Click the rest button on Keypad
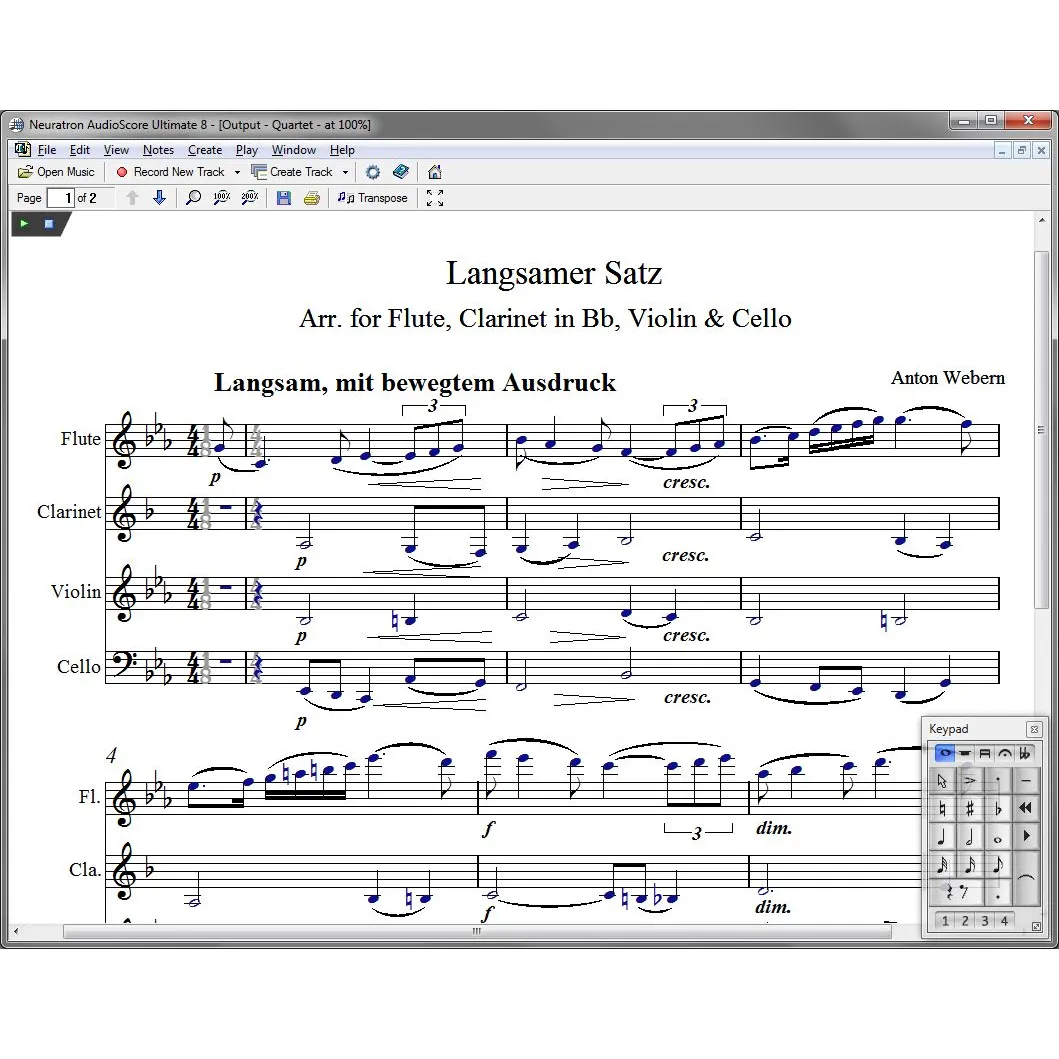The image size is (1059, 1059). 956,893
